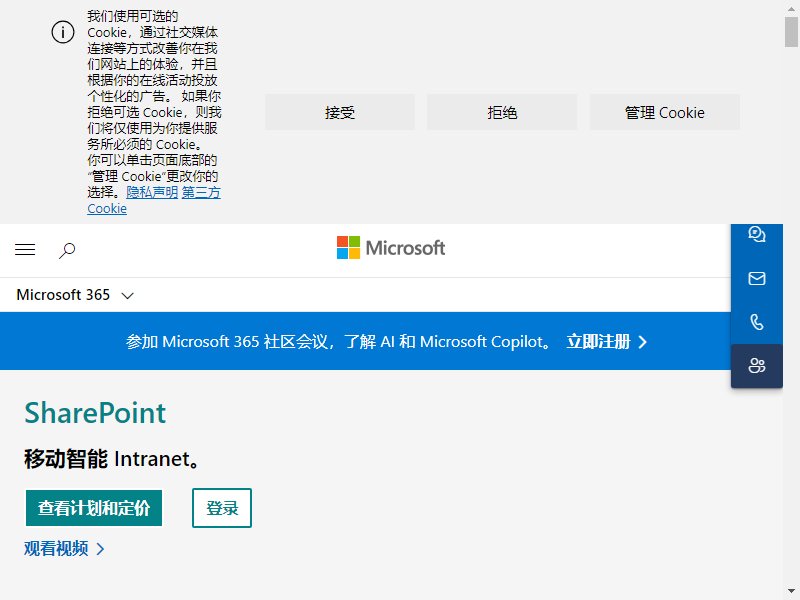Click the 拒绝 cookie button
800x600 pixels.
[502, 112]
